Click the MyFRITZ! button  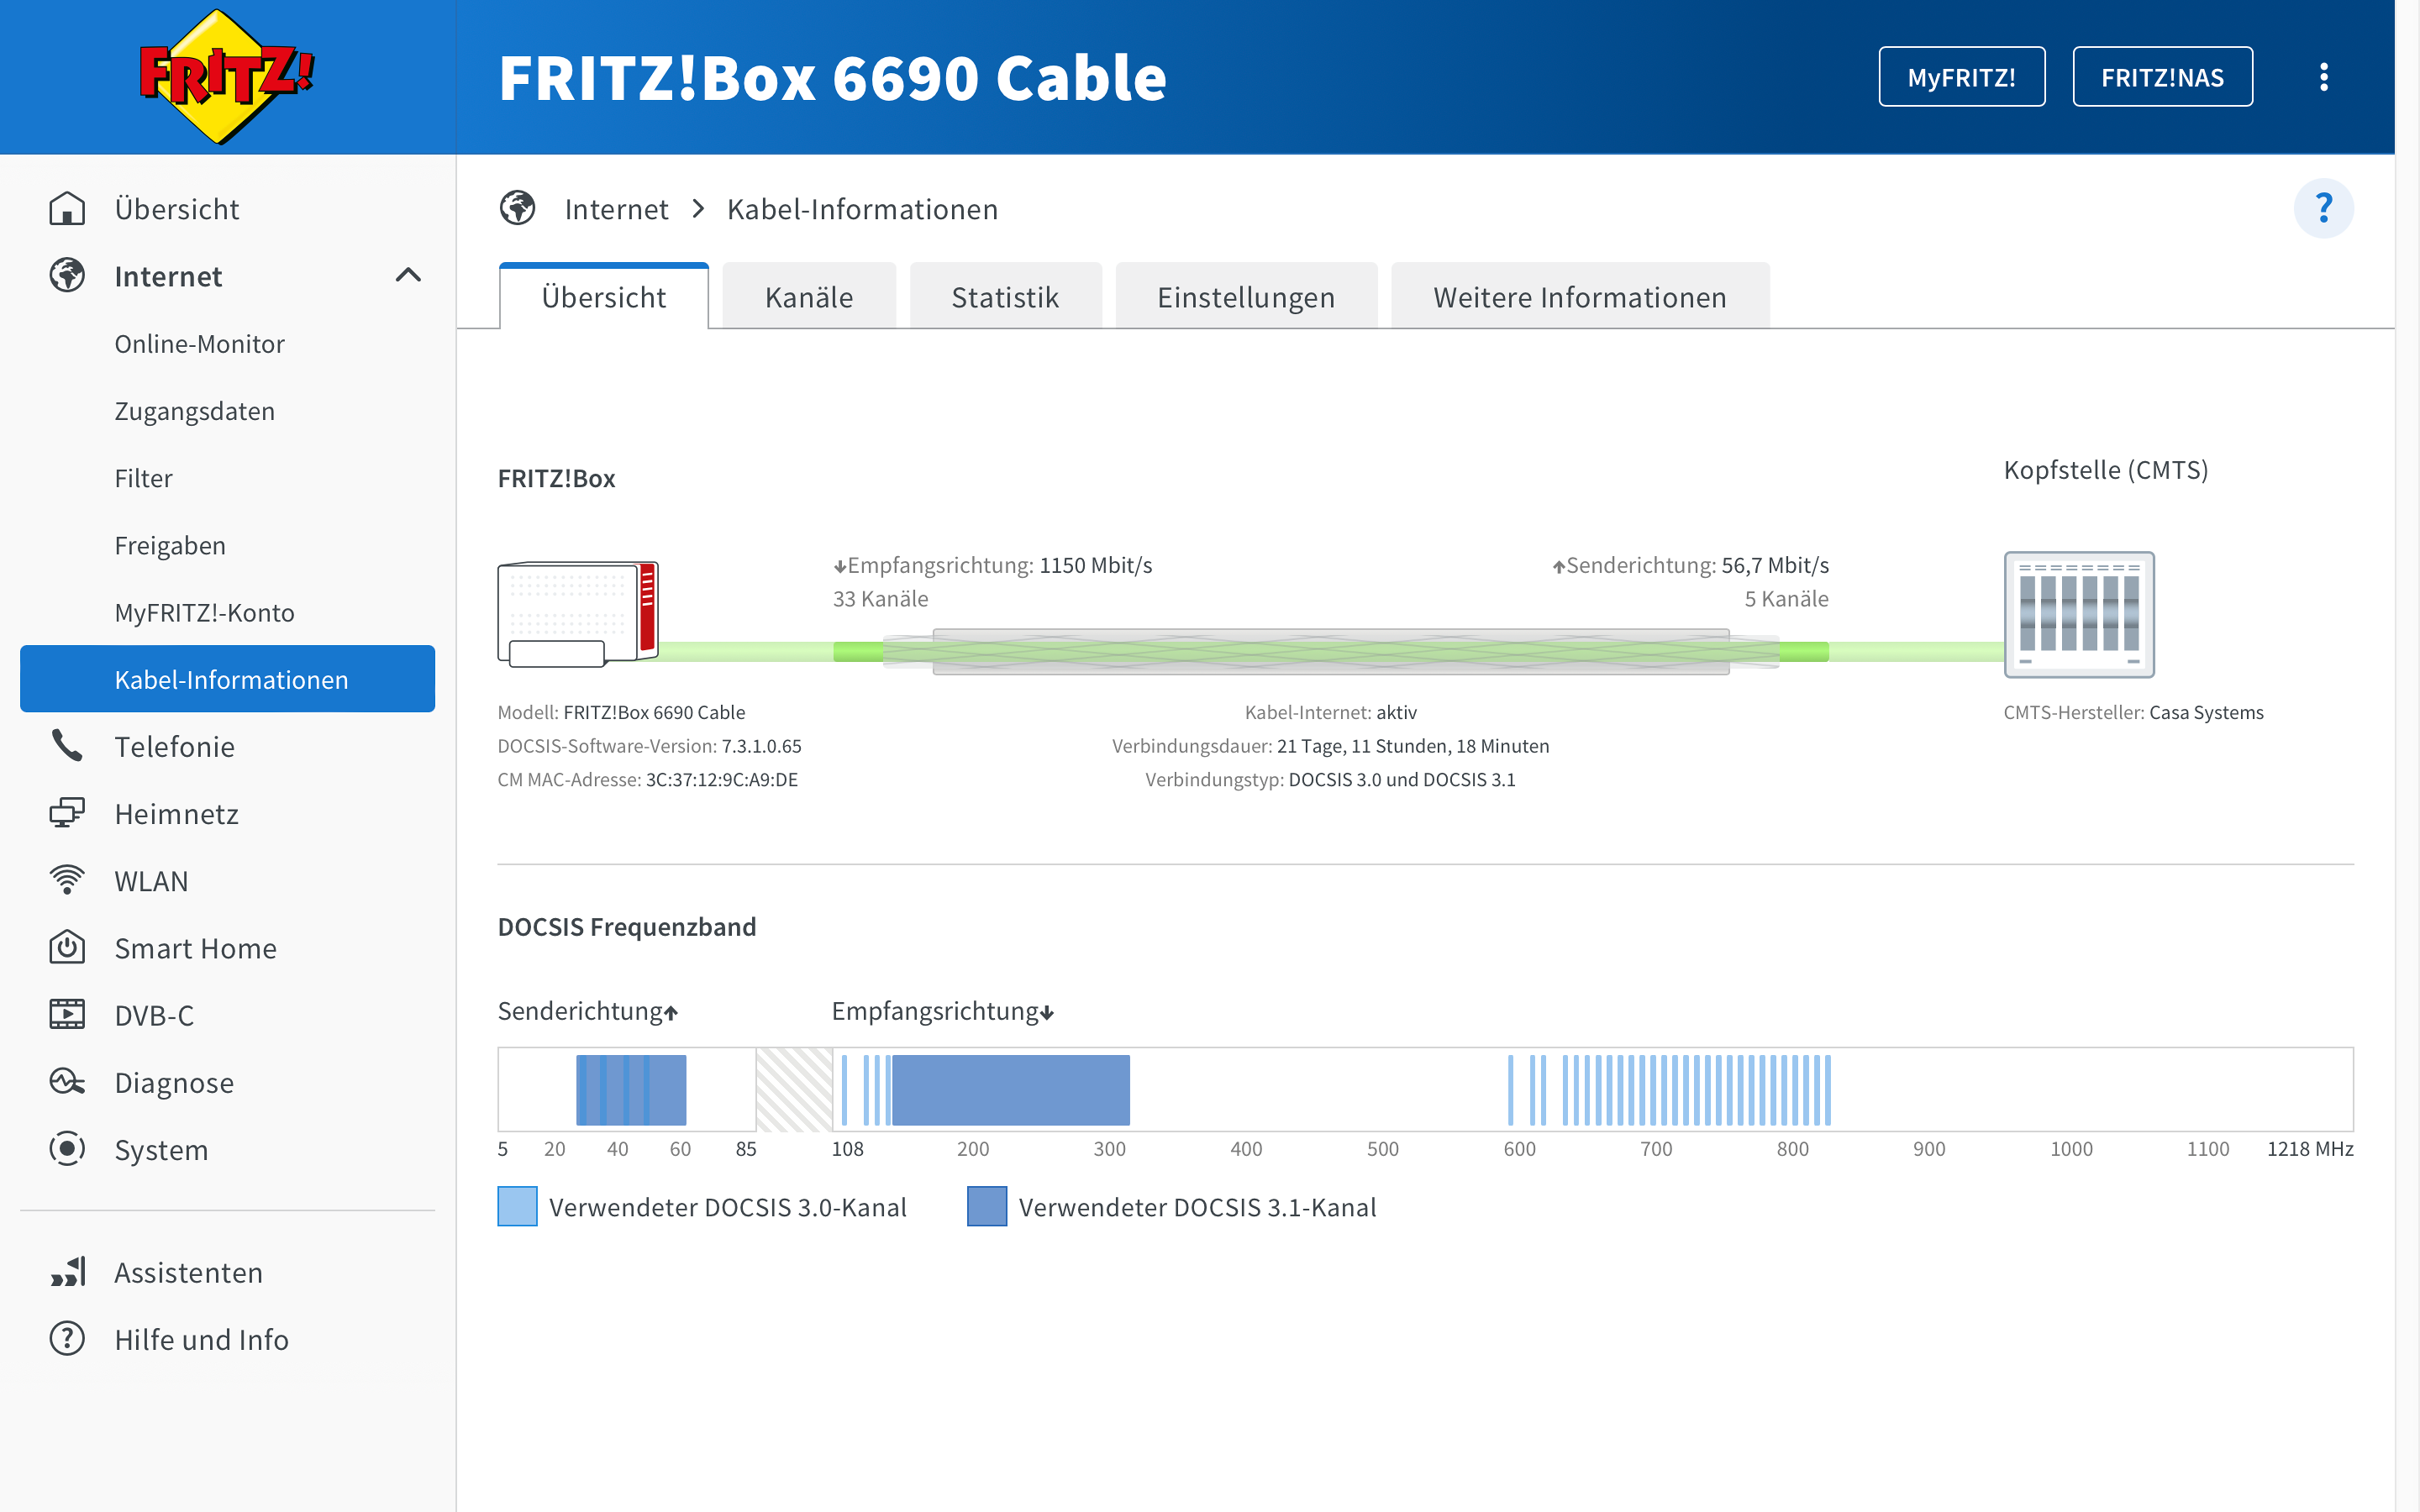point(1961,77)
